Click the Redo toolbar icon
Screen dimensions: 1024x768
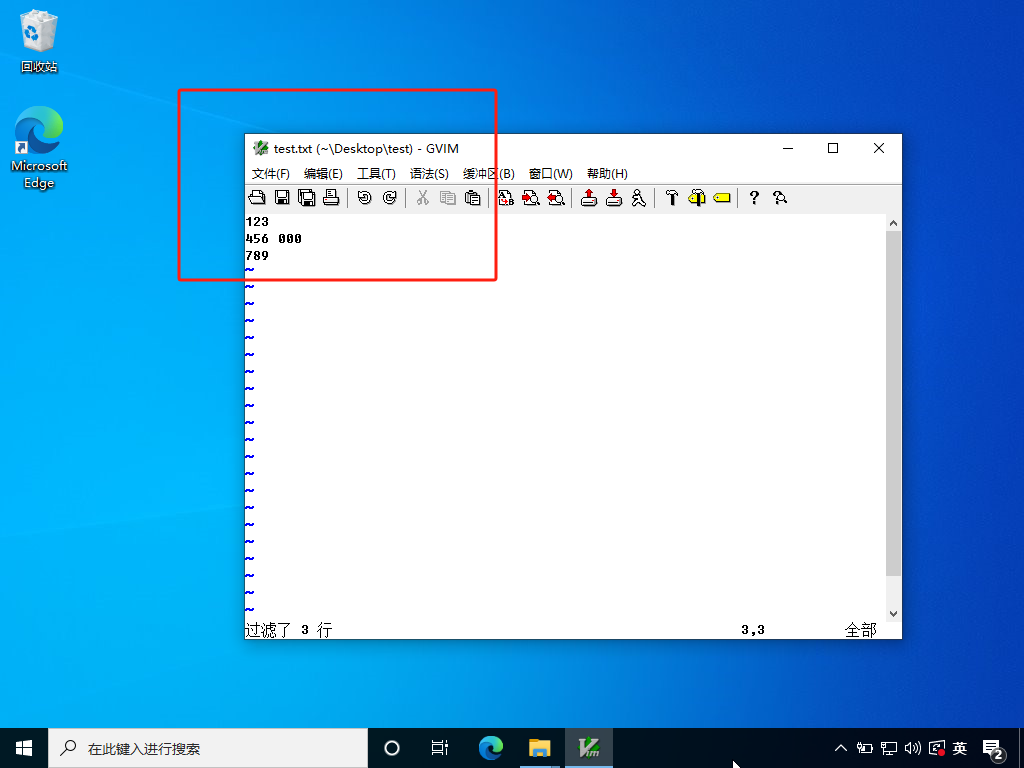389,198
